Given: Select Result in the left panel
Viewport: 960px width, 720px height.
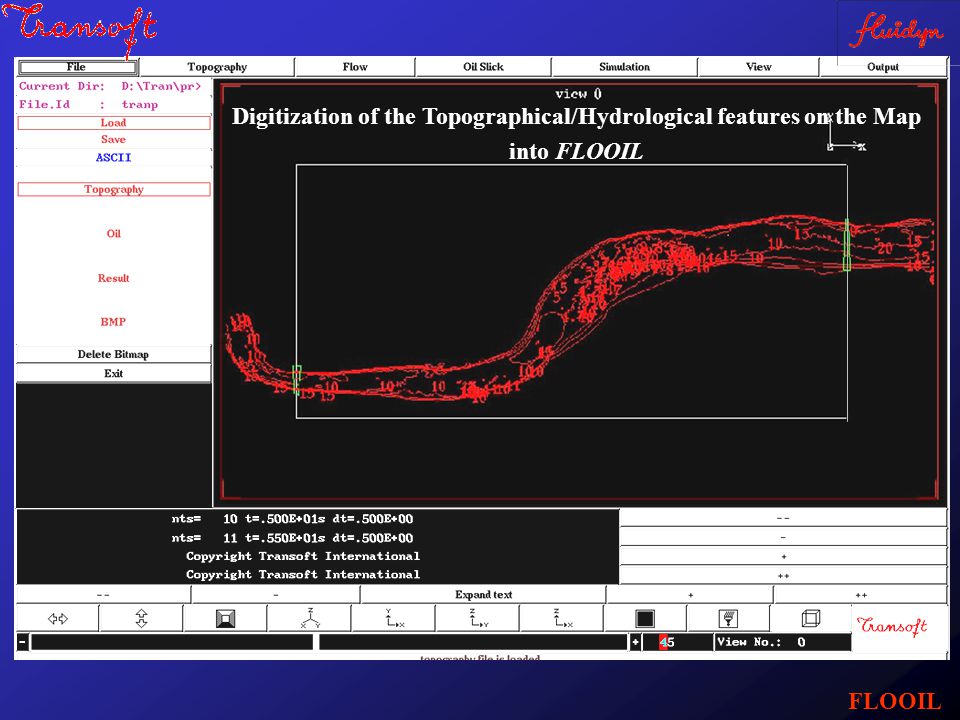Looking at the screenshot, I should (x=114, y=278).
